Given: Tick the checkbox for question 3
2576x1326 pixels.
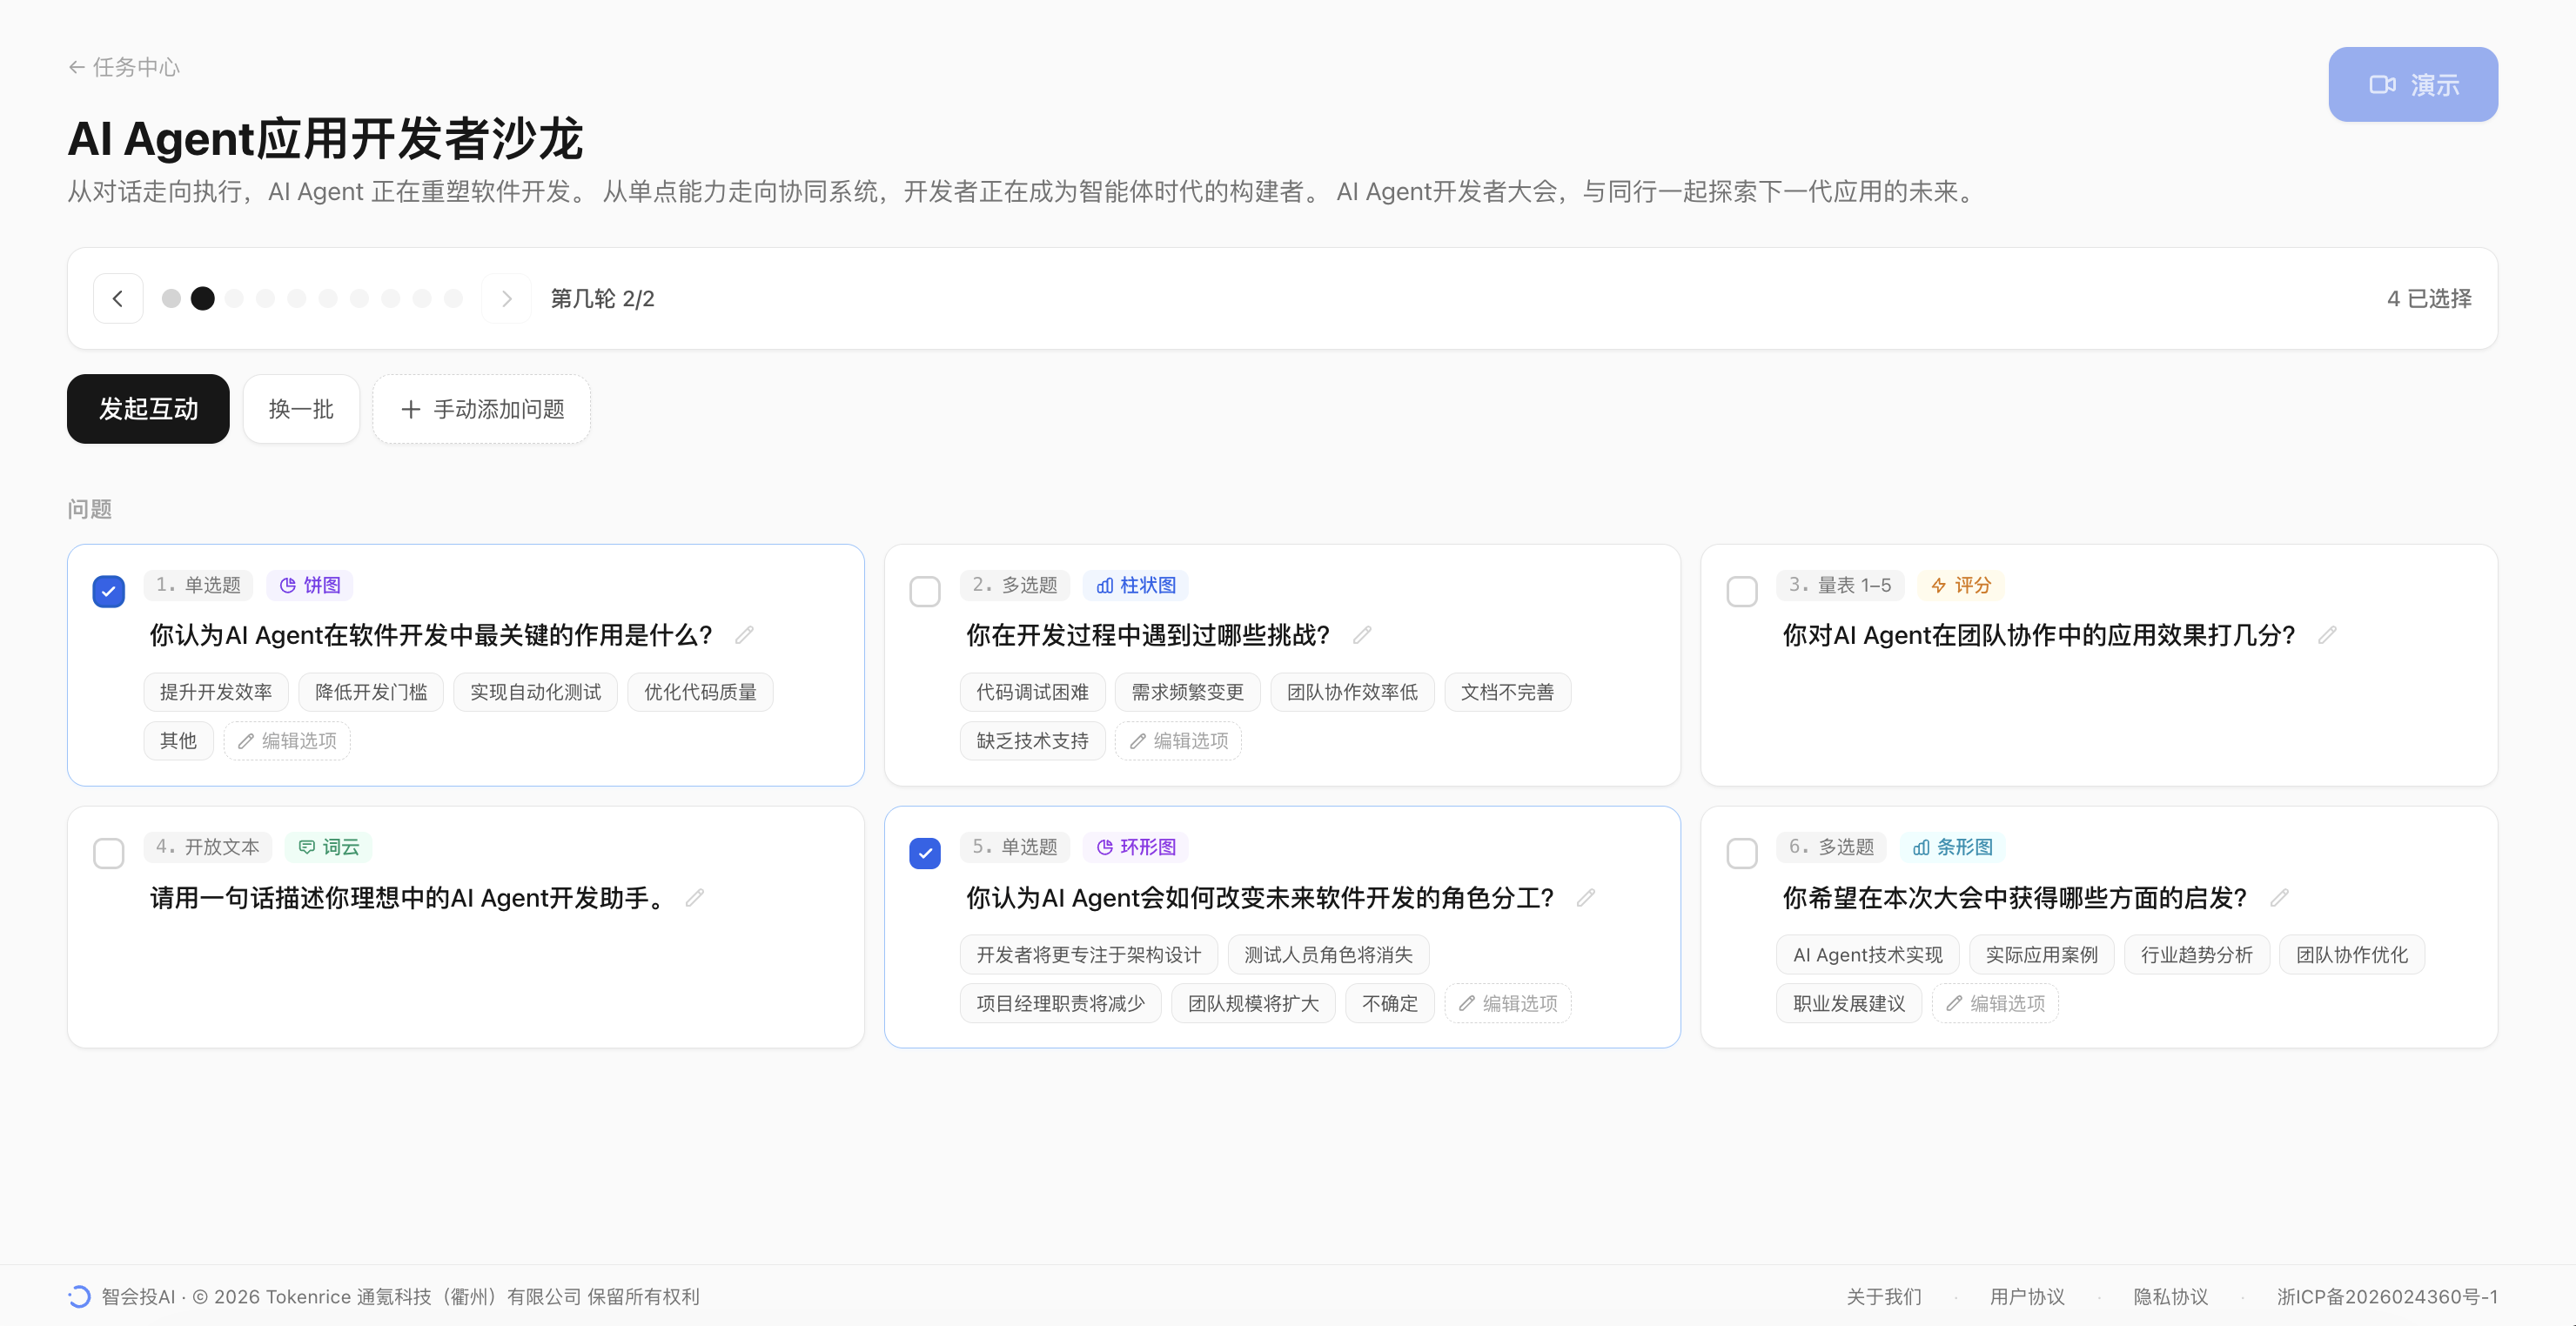Looking at the screenshot, I should tap(1742, 592).
